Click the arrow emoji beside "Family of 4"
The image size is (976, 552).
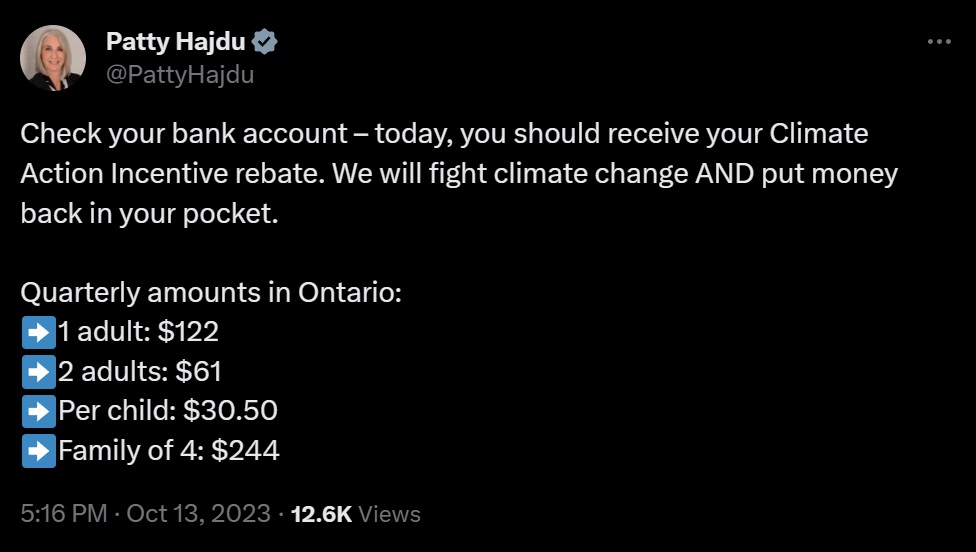38,451
